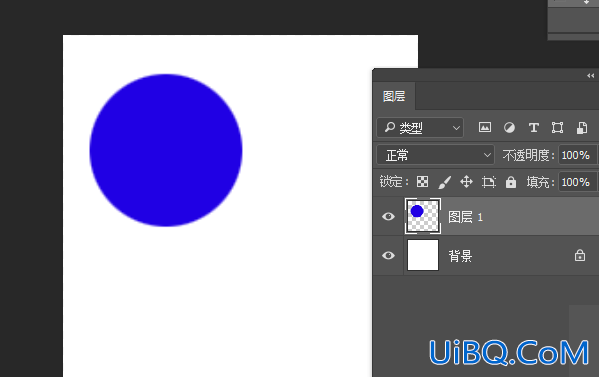Filter for adjustment layers icon
599x377 pixels.
point(509,128)
